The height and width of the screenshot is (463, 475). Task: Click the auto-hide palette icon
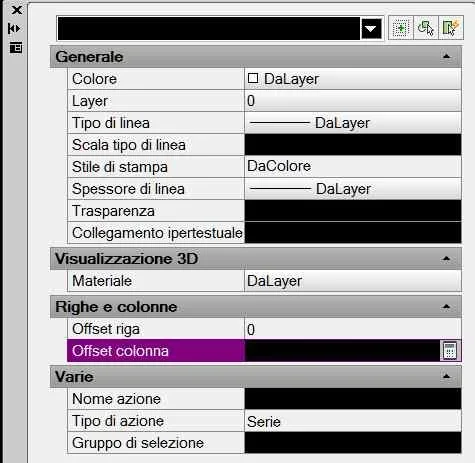[x=14, y=29]
